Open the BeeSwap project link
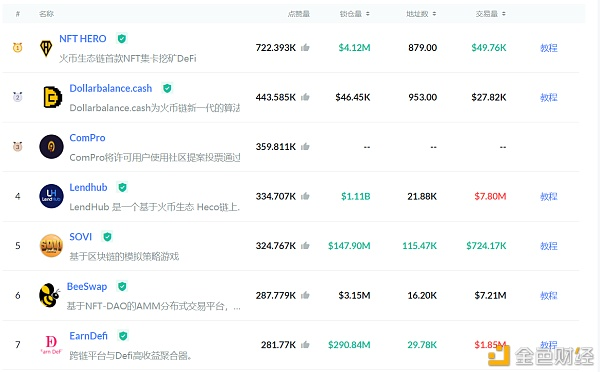This screenshot has width=600, height=372. click(x=87, y=287)
